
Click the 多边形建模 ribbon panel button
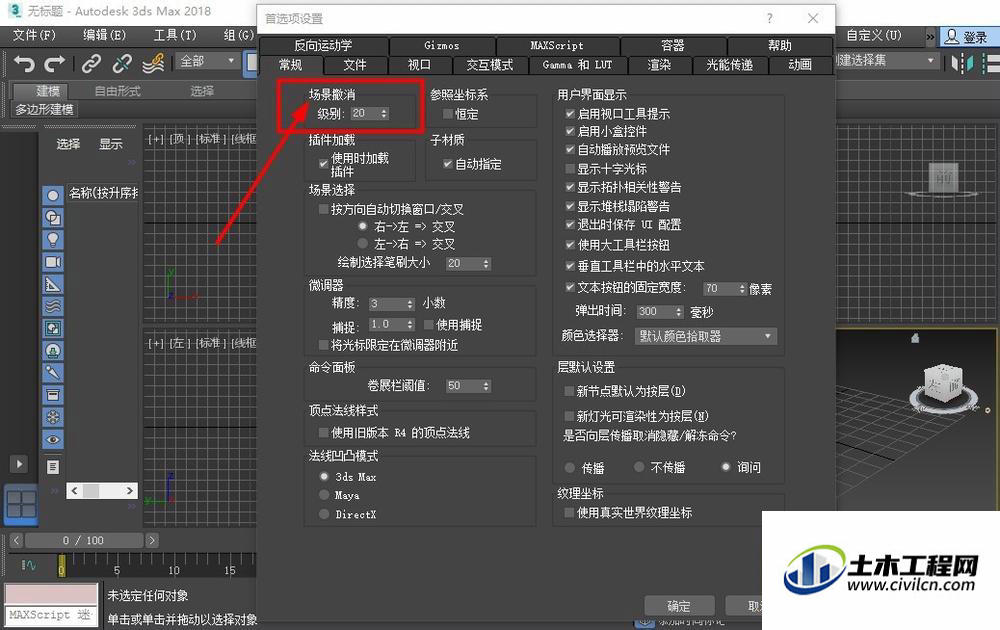tap(44, 110)
